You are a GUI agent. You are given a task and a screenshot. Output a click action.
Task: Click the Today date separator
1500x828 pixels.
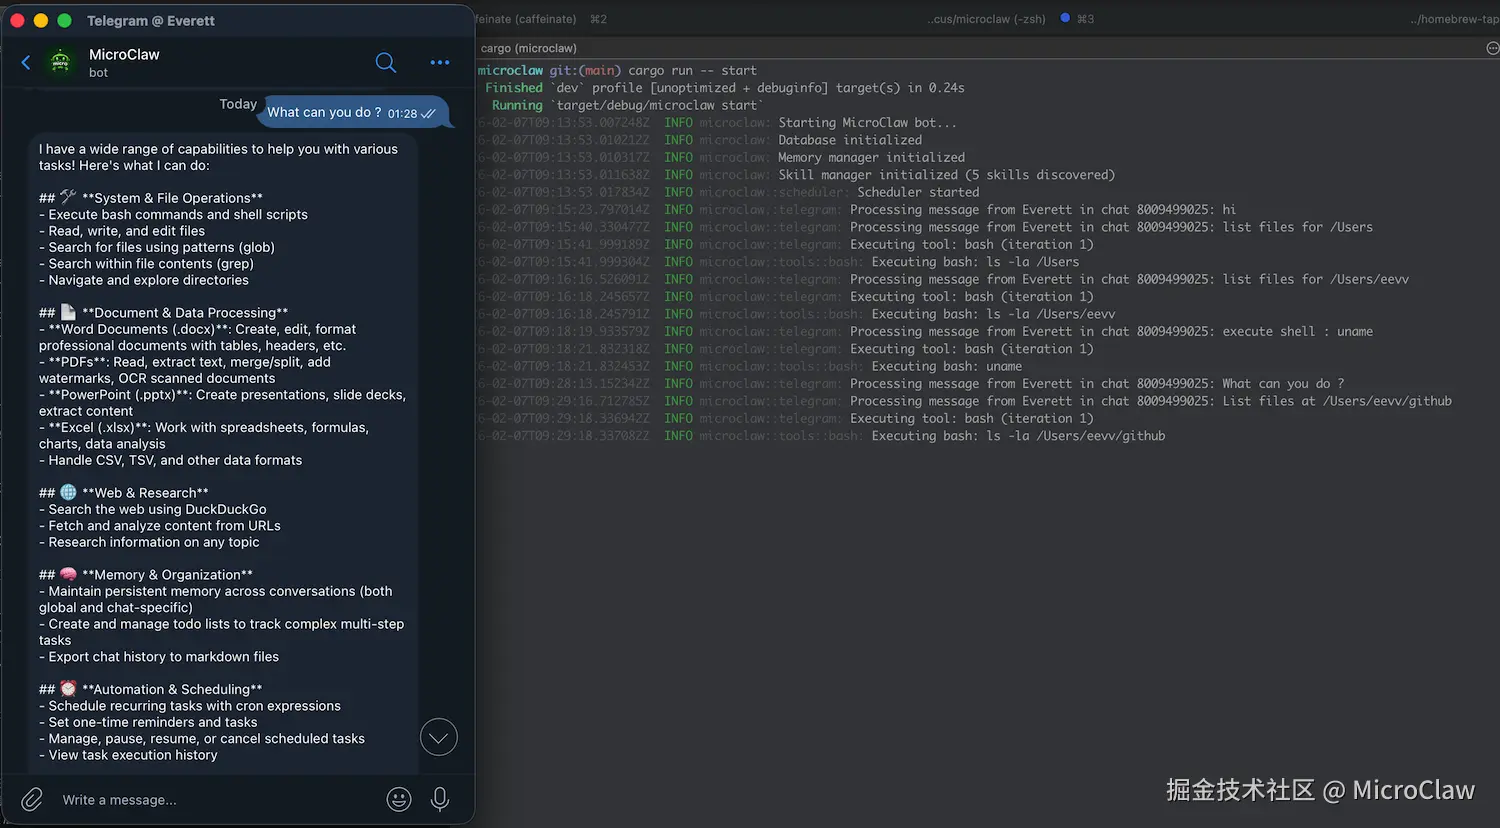click(238, 103)
